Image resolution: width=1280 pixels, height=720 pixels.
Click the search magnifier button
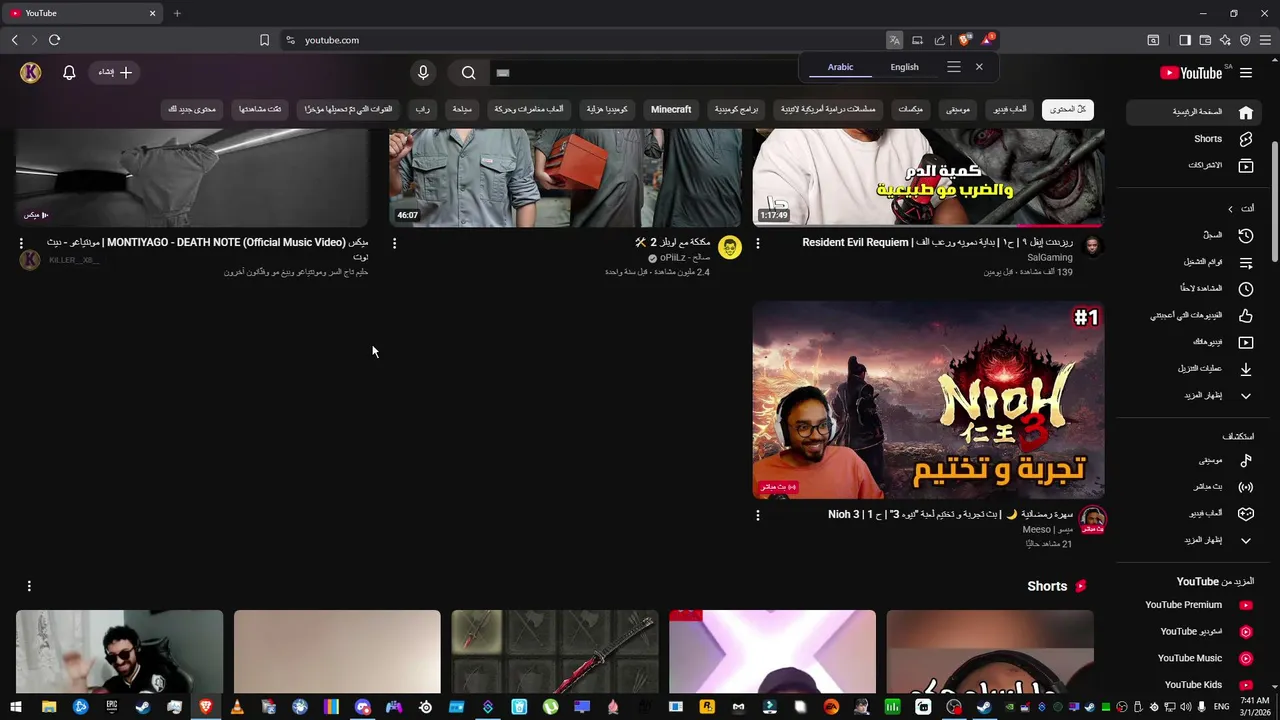468,73
